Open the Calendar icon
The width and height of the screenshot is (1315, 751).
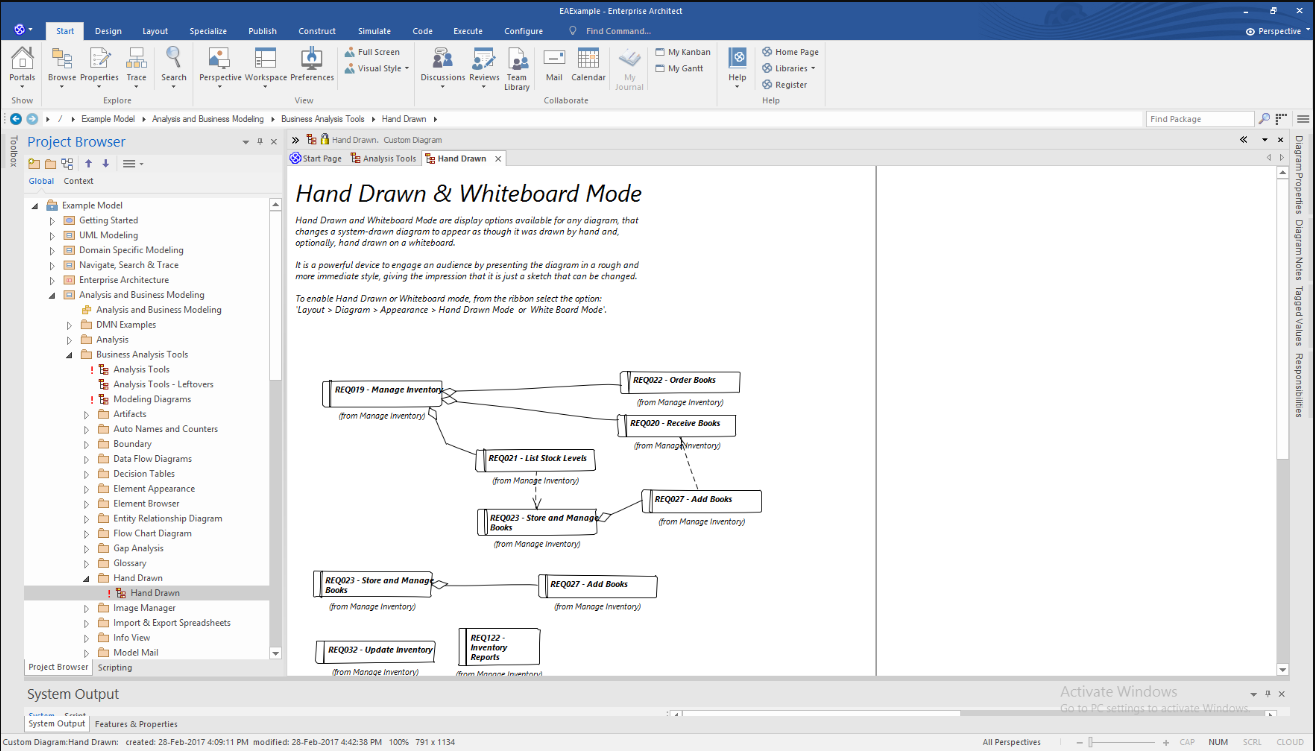[588, 64]
